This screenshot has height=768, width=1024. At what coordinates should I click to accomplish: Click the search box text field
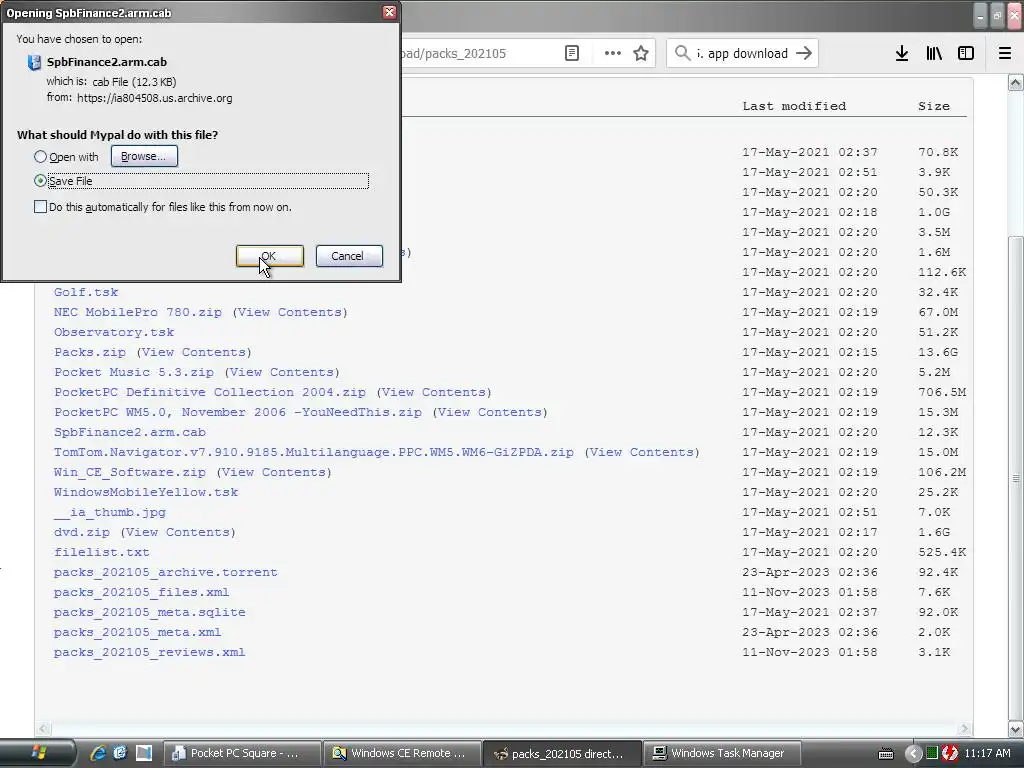[x=743, y=54]
